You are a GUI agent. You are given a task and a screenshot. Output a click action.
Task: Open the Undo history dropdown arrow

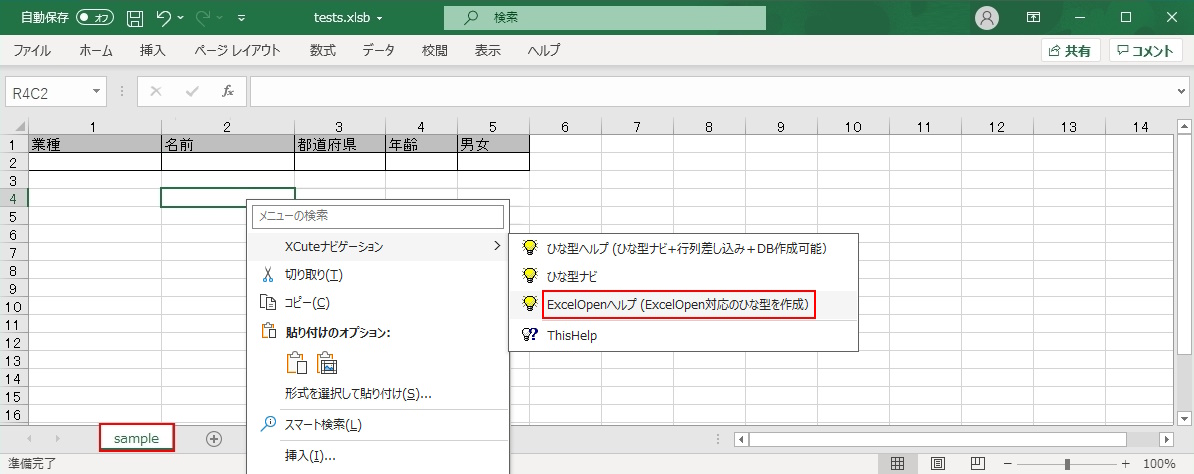click(x=180, y=18)
